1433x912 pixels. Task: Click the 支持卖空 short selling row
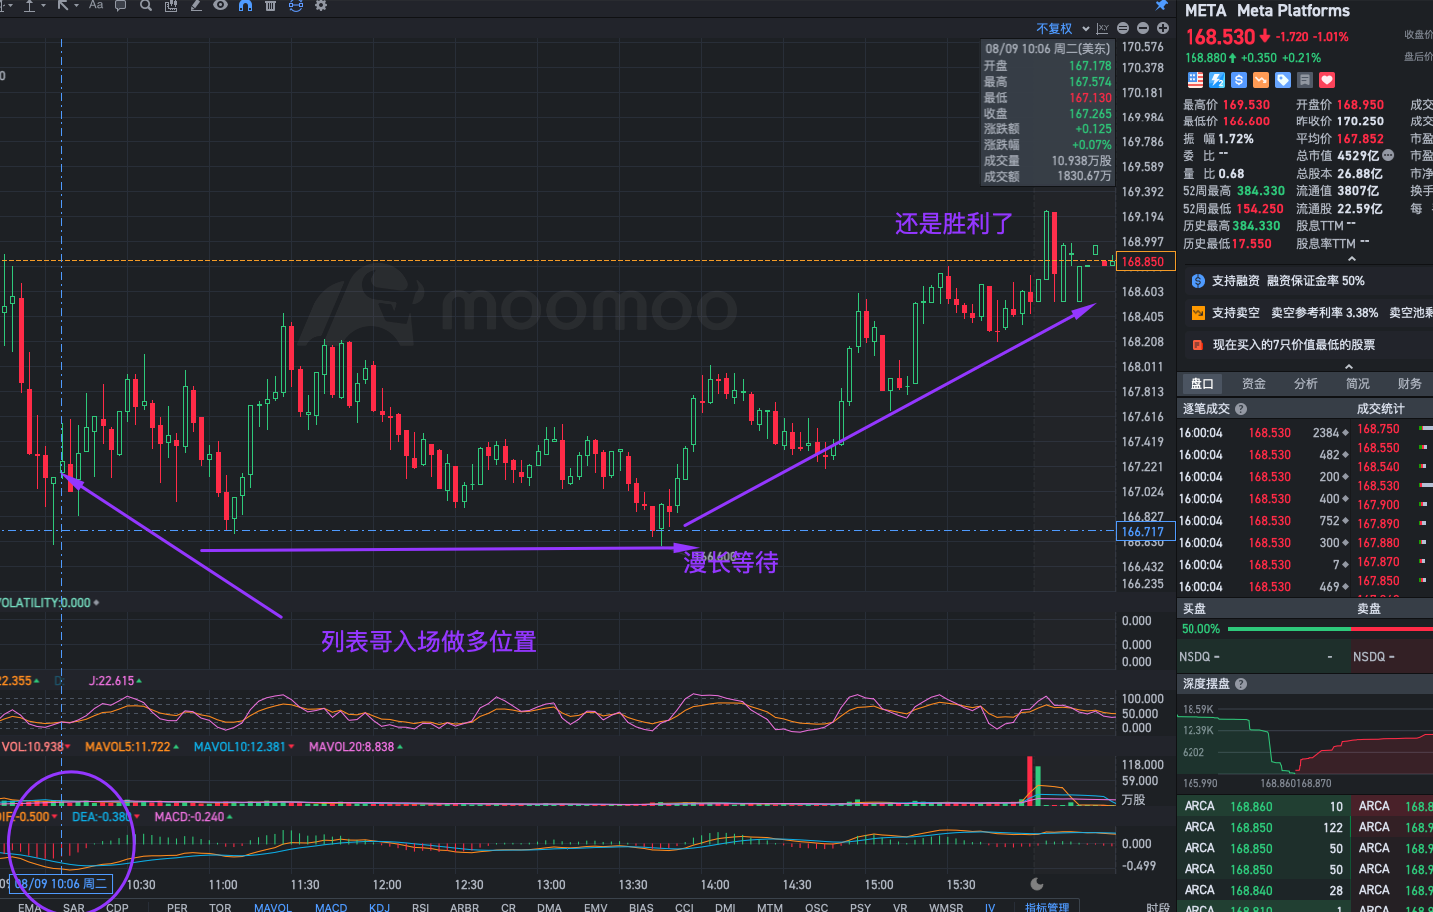pyautogui.click(x=1311, y=313)
